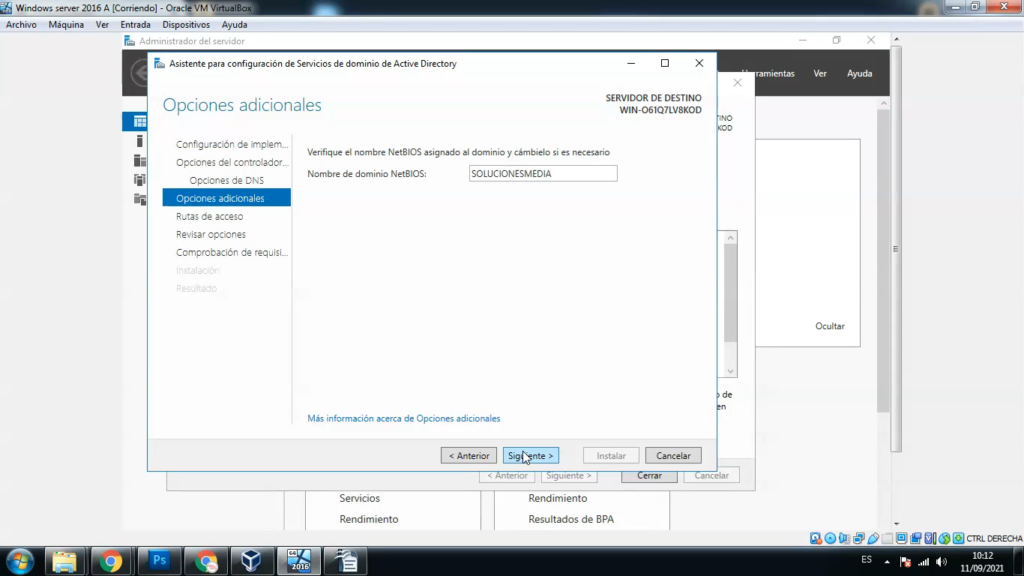Click the speaker volume icon in the tray
Image resolution: width=1024 pixels, height=576 pixels.
940,561
